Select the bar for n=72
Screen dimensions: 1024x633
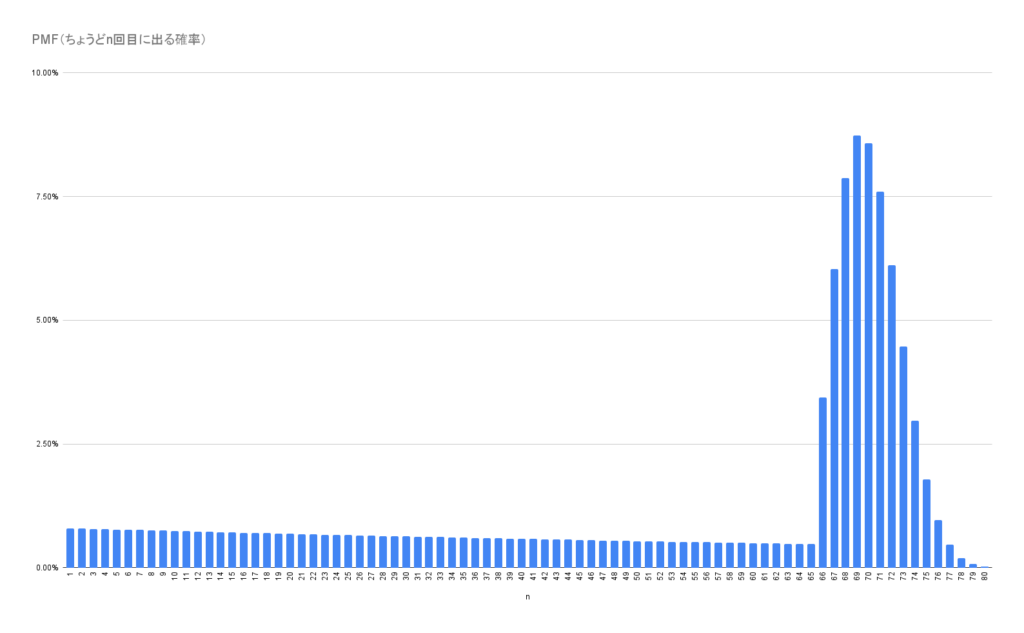892,416
